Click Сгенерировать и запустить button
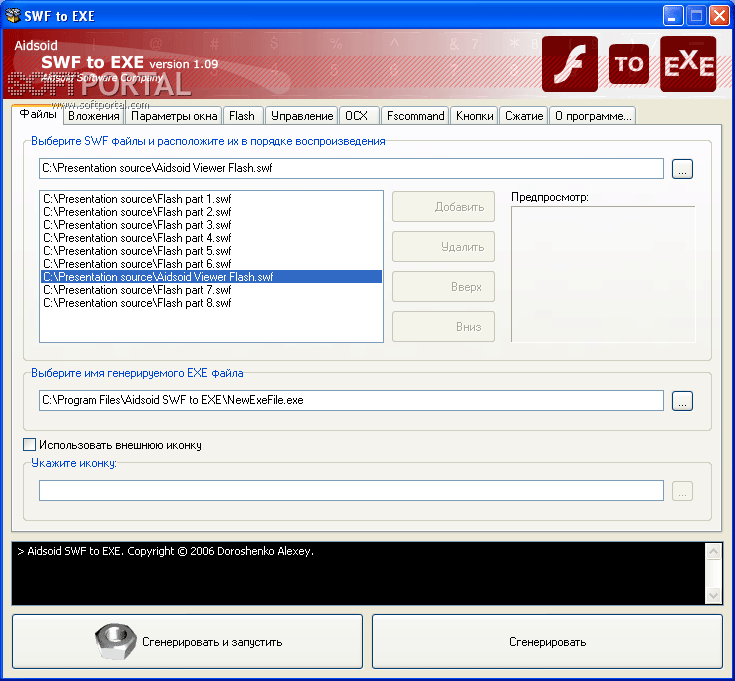Screen dimensions: 735x681 (188, 642)
